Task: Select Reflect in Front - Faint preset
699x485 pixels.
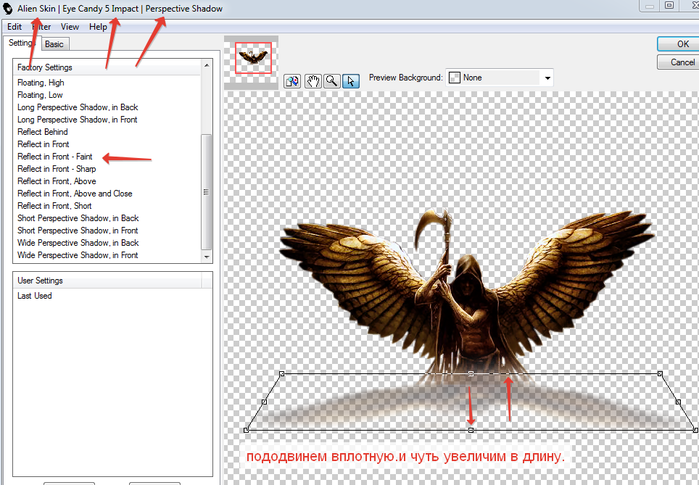Action: click(55, 156)
